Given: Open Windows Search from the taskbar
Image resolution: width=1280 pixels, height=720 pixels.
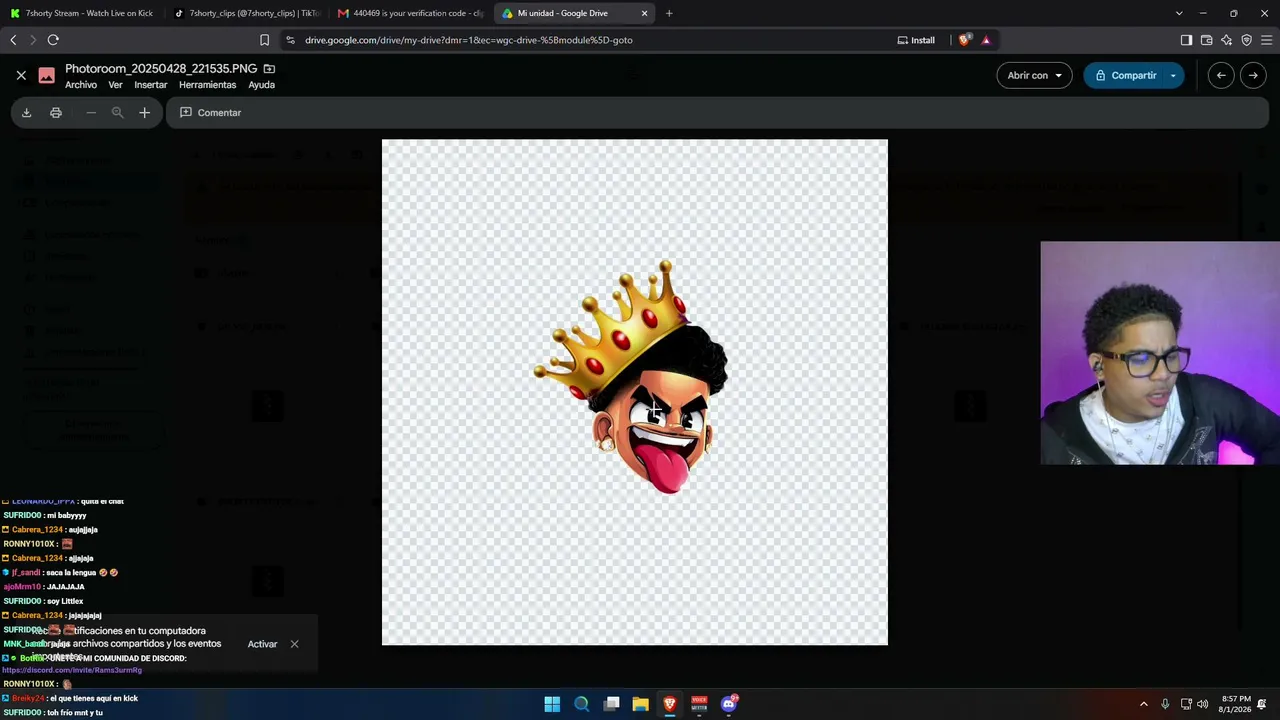Looking at the screenshot, I should [x=581, y=704].
